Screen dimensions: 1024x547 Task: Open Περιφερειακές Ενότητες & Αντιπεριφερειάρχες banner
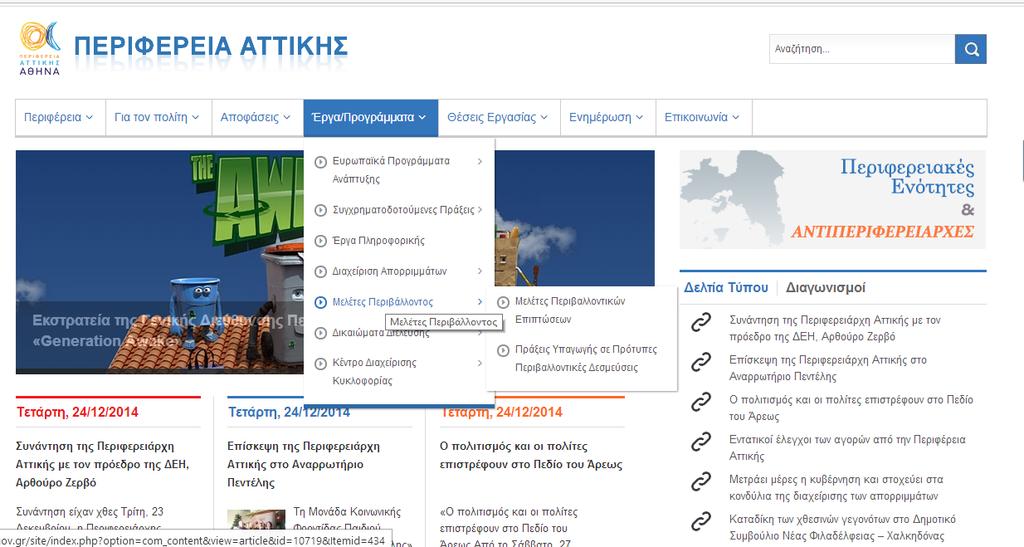833,199
